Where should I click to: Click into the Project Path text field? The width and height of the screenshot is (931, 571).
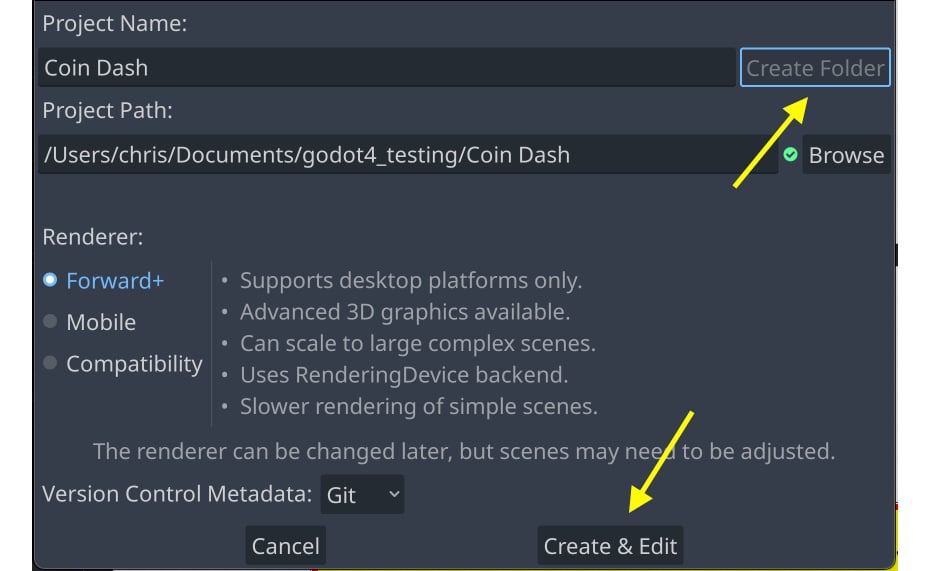[407, 155]
